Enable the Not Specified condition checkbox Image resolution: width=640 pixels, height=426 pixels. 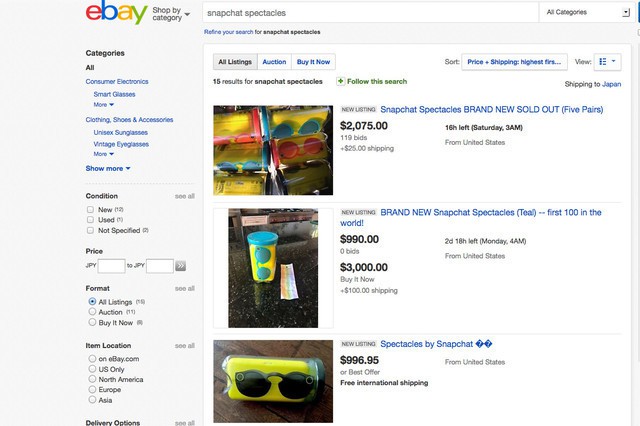point(91,230)
